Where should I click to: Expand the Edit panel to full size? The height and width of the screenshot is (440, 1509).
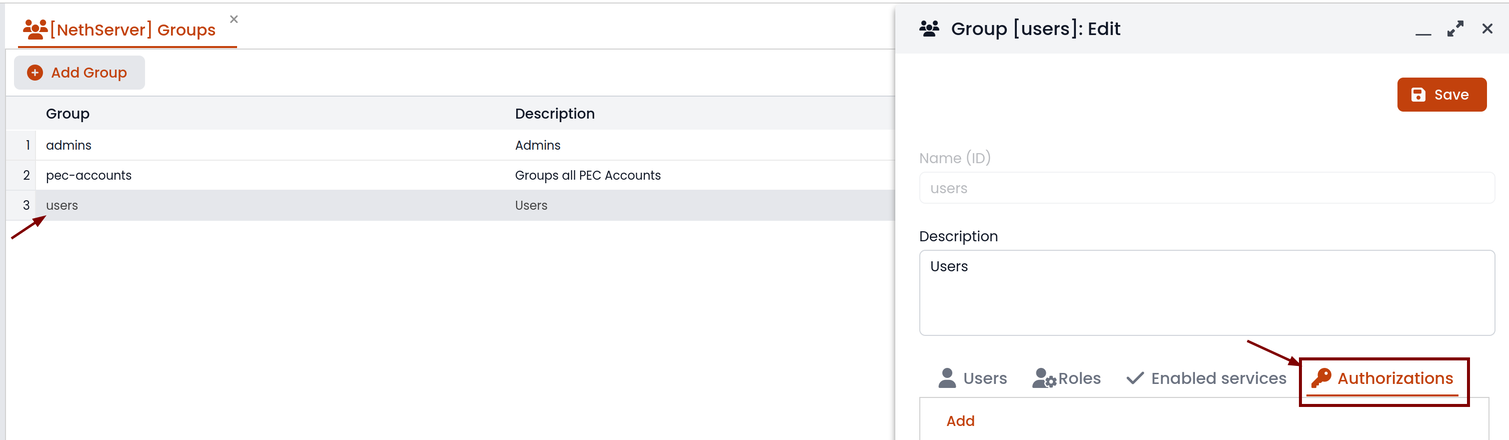pos(1455,29)
